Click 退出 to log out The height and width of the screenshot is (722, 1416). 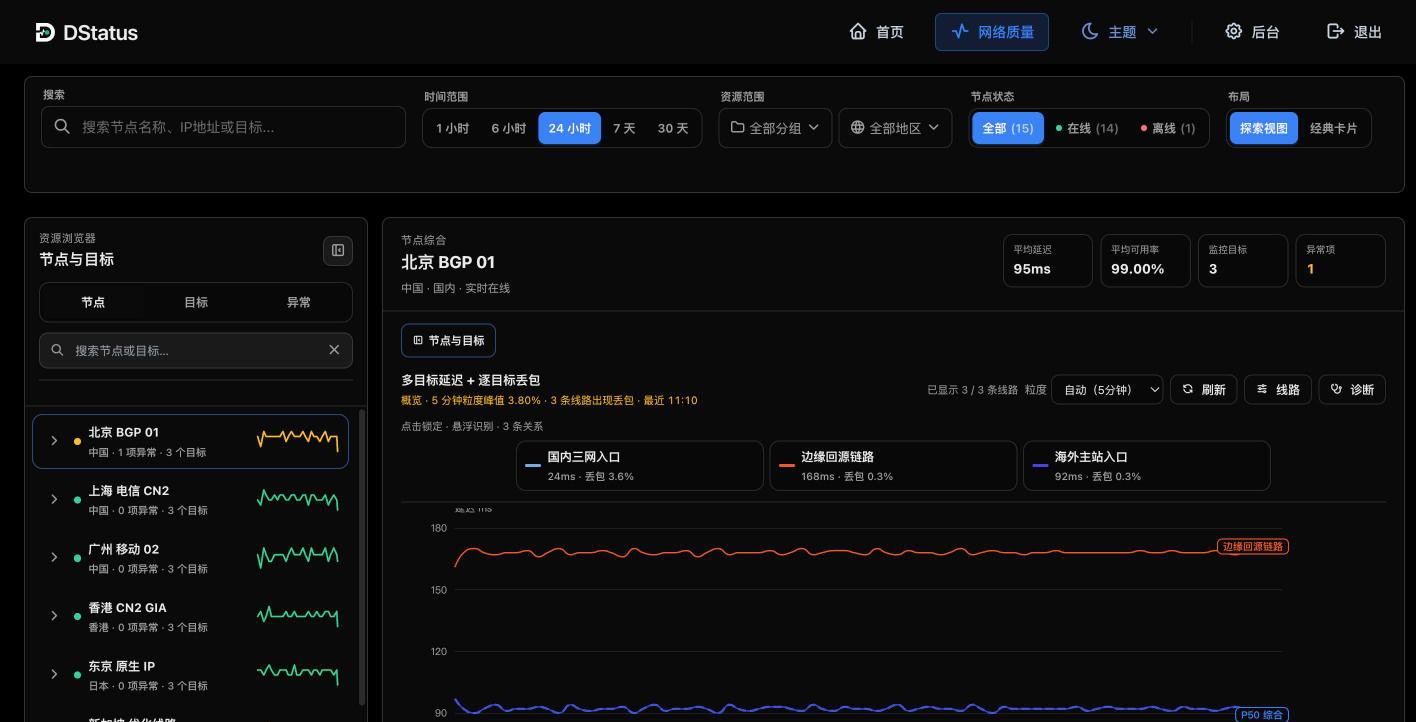(1354, 32)
